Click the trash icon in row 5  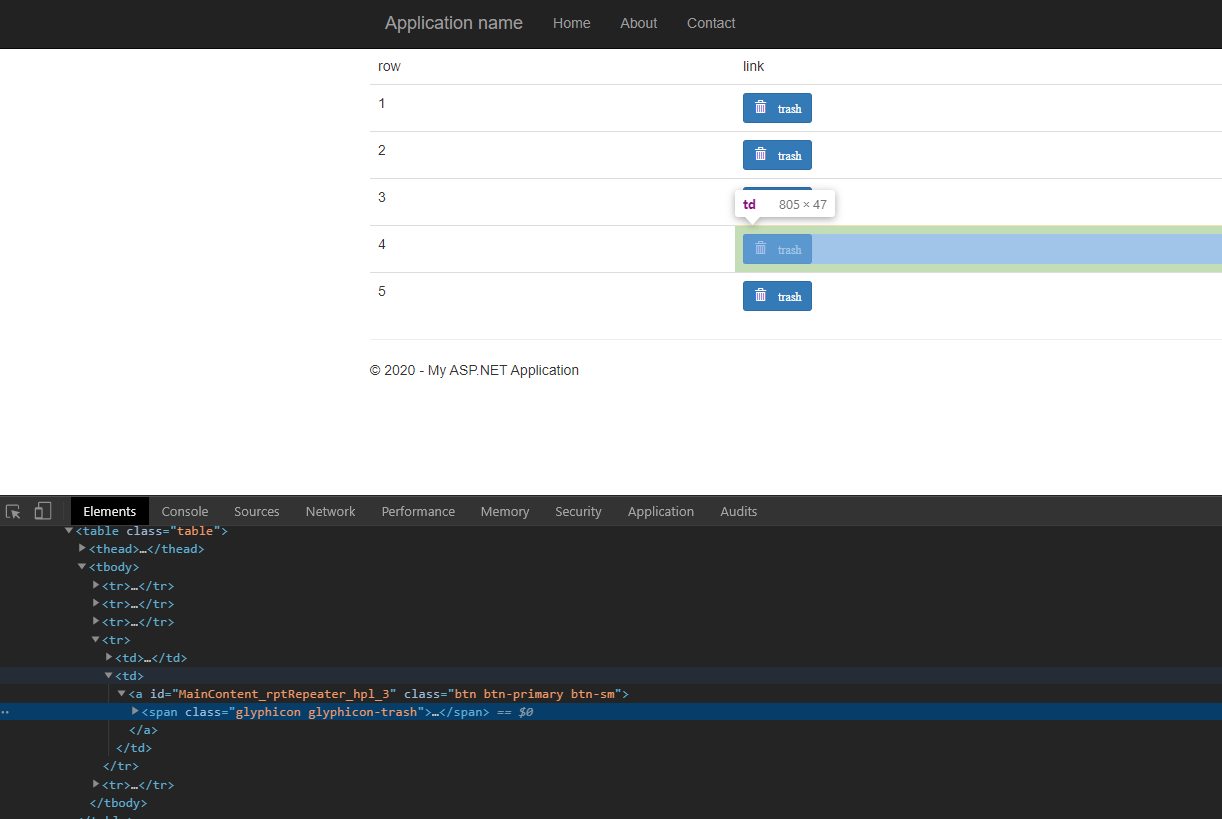click(x=760, y=295)
